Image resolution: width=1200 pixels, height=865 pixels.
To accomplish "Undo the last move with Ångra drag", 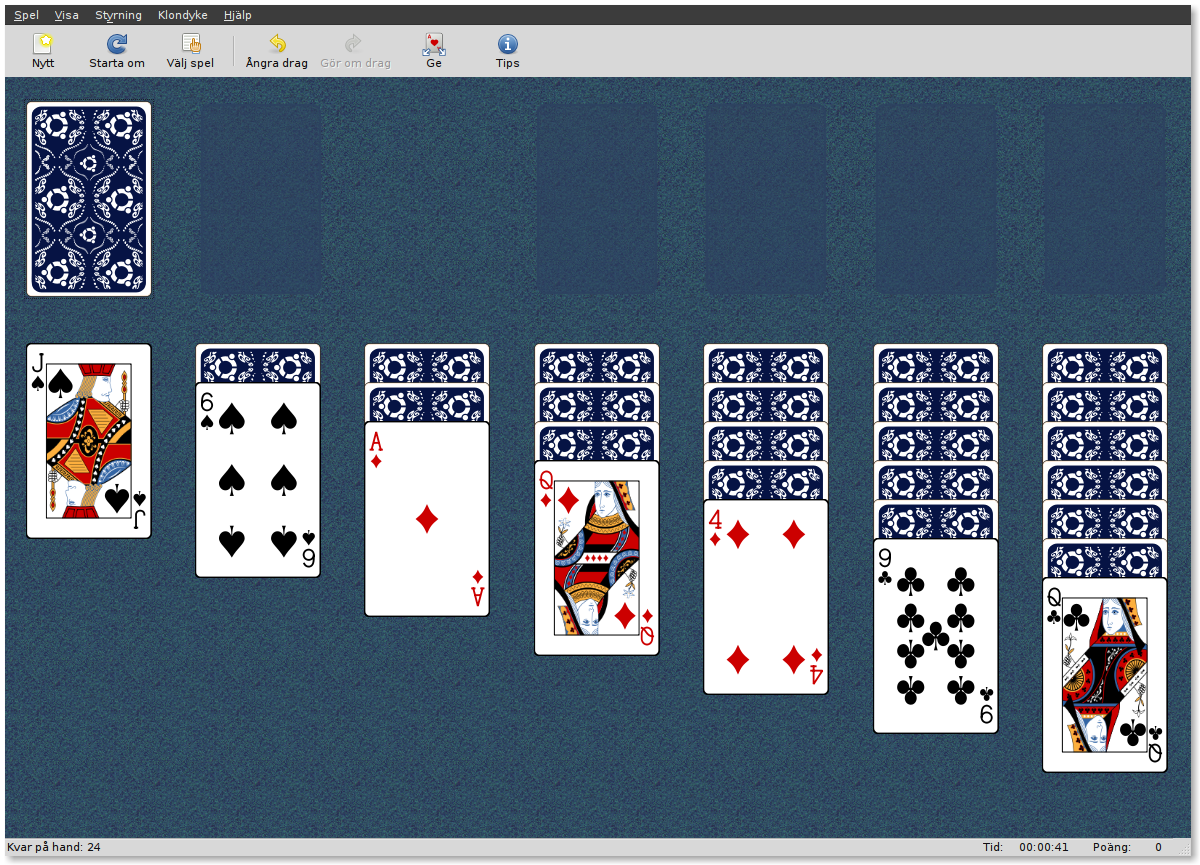I will point(277,44).
